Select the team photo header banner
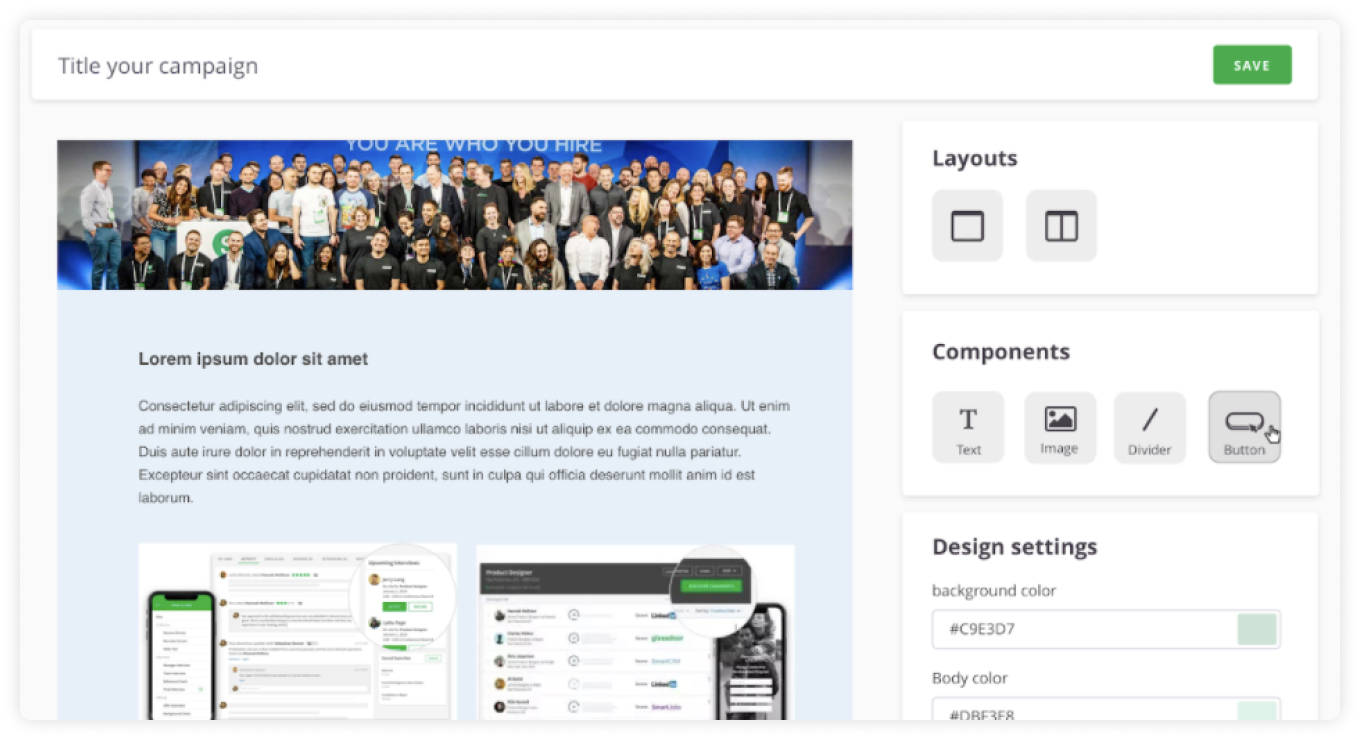The height and width of the screenshot is (740, 1360). 454,215
